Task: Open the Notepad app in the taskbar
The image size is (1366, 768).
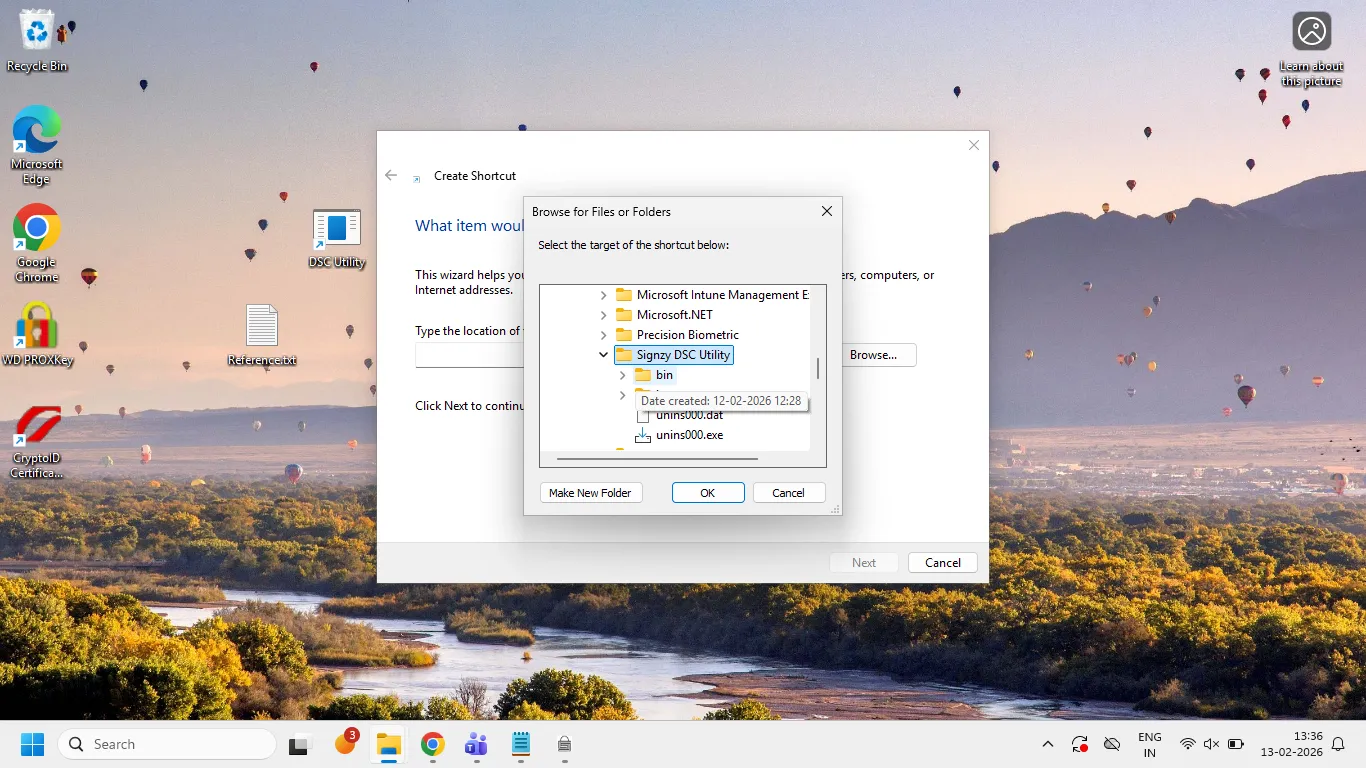Action: point(520,745)
